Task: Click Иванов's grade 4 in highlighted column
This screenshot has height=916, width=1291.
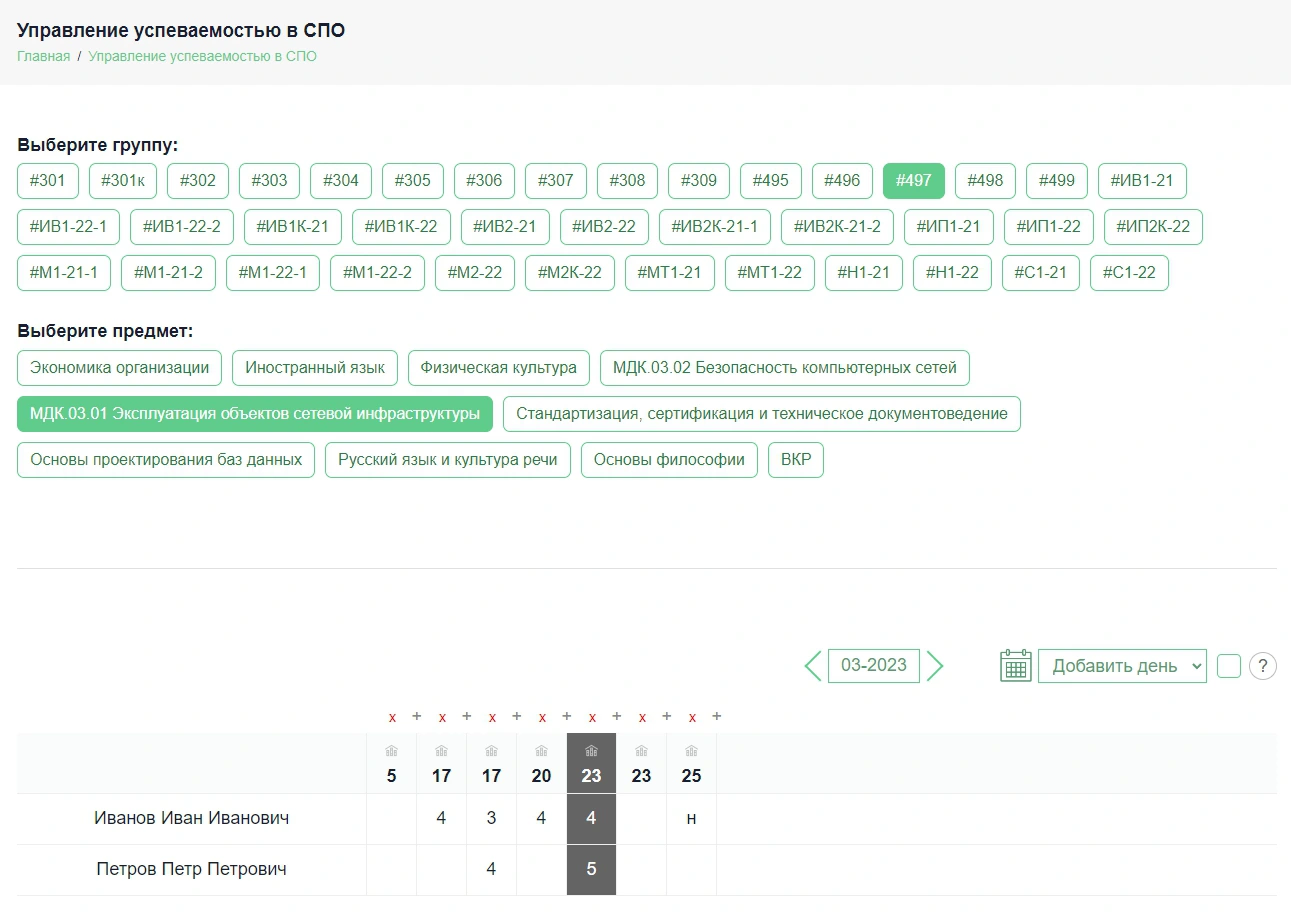Action: 591,818
